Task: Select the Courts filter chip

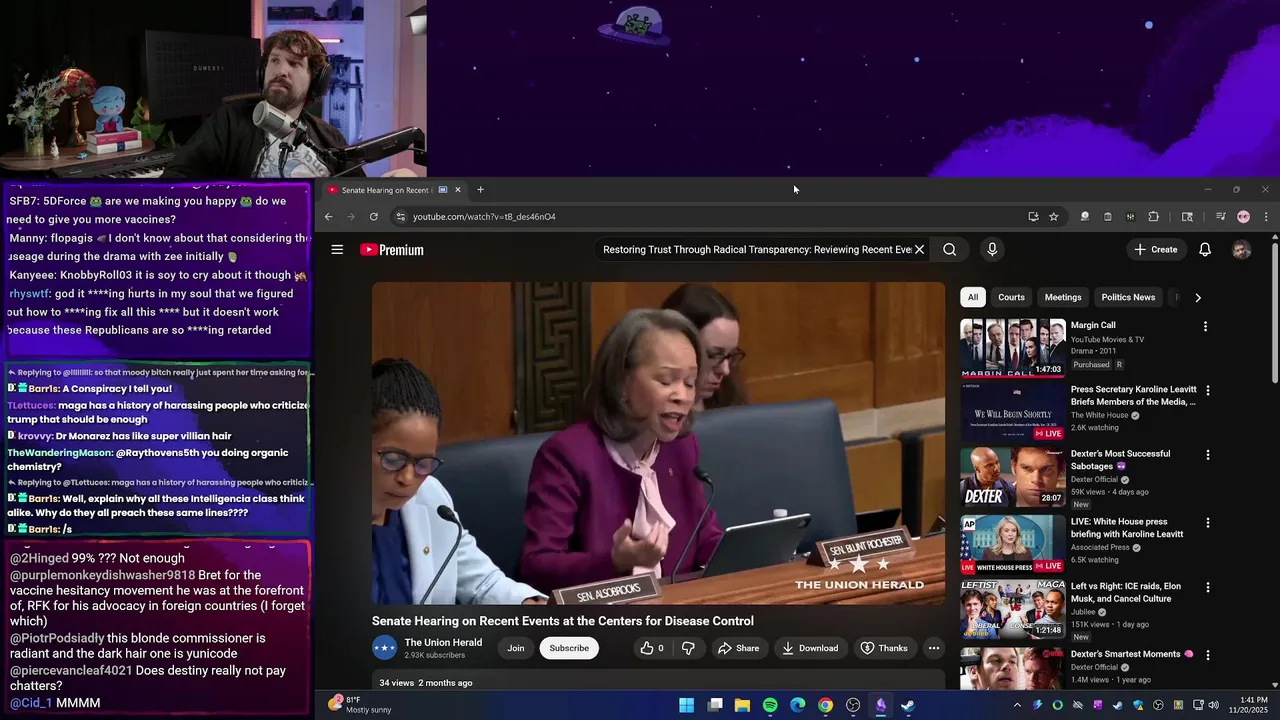Action: (1011, 297)
